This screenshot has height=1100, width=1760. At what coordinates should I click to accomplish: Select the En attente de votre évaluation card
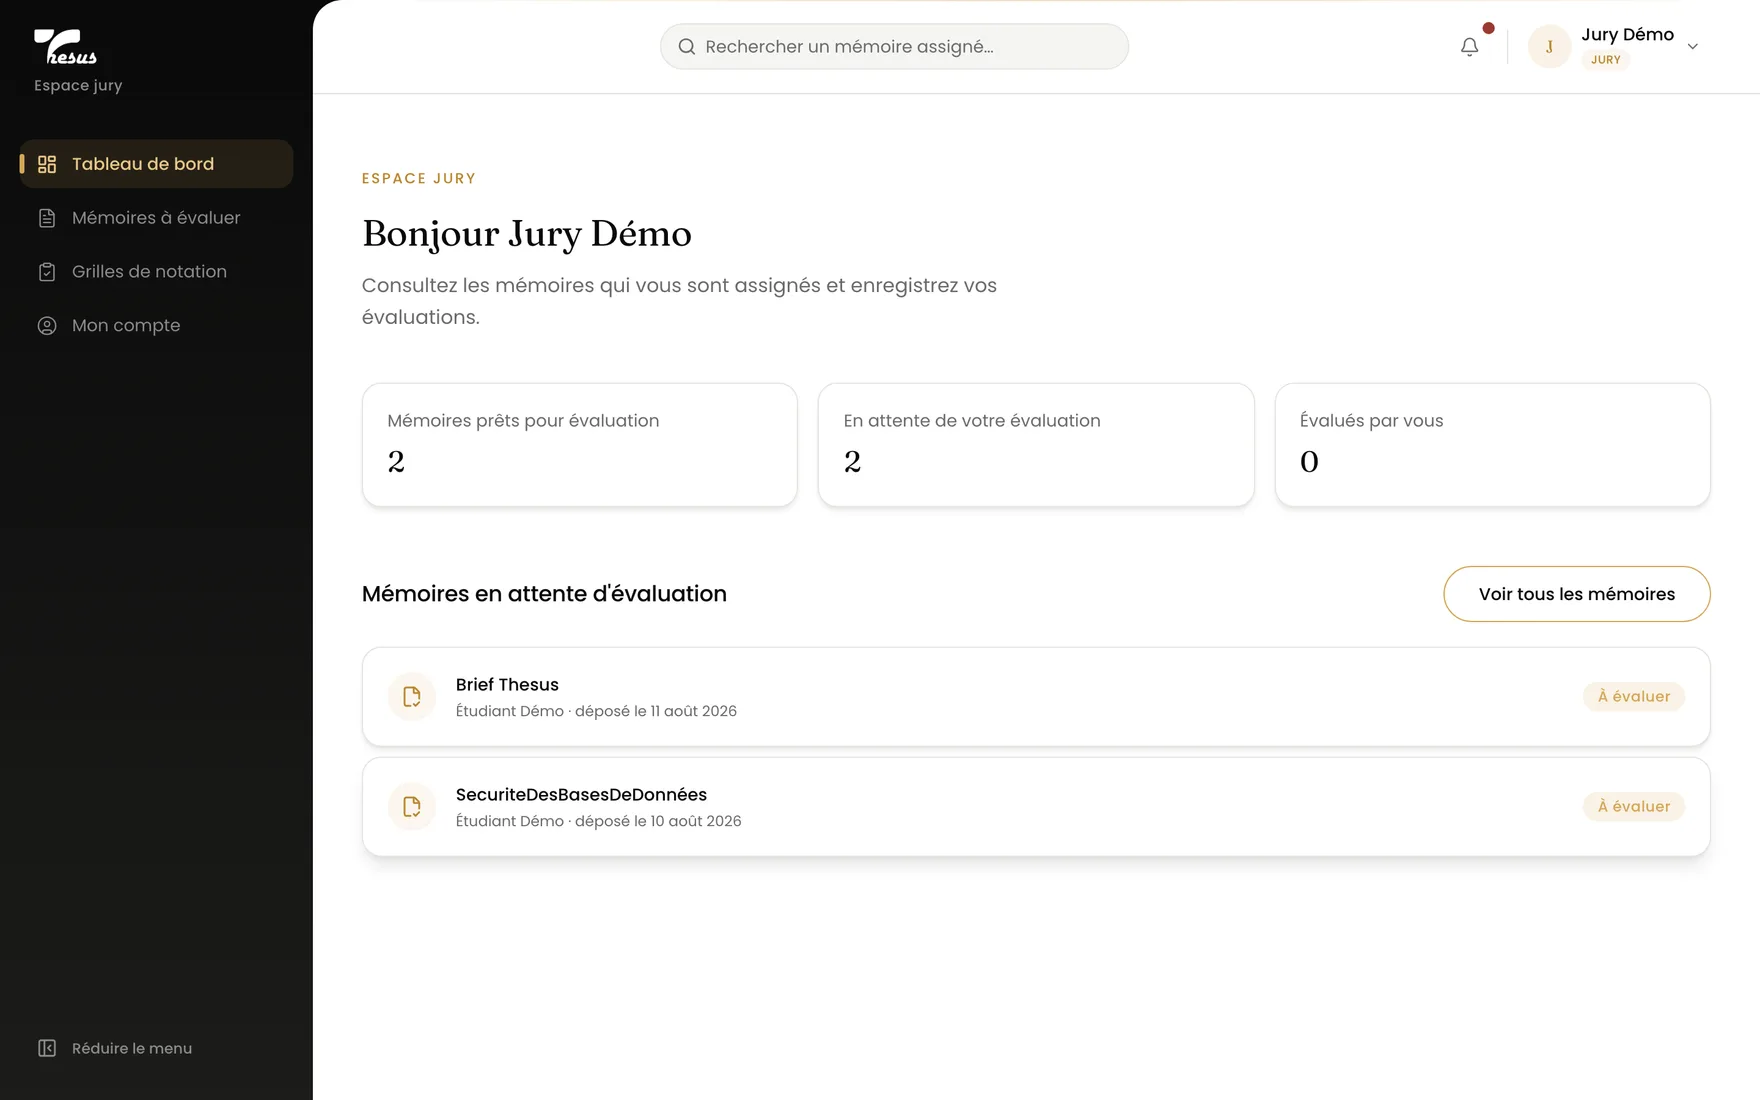click(x=1036, y=445)
